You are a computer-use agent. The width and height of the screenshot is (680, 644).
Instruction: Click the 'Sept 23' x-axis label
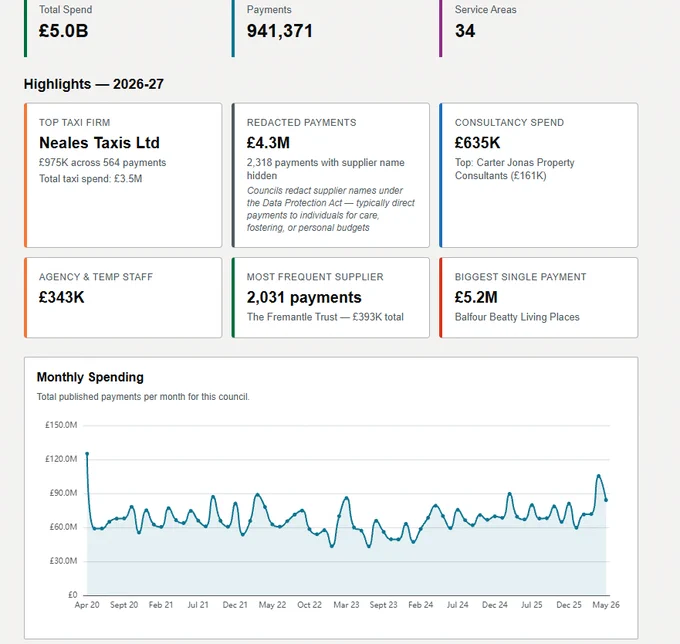(383, 605)
